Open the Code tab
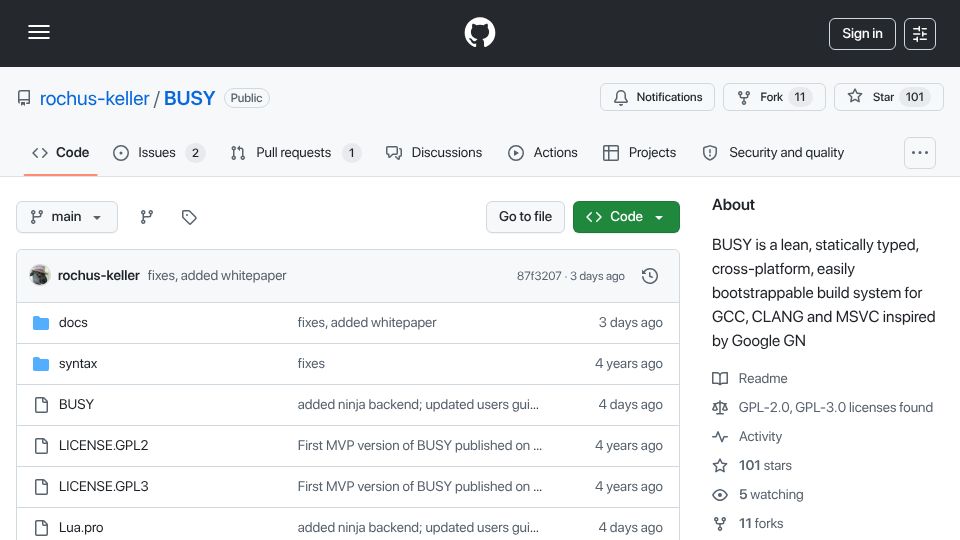Viewport: 960px width, 540px height. click(x=61, y=152)
